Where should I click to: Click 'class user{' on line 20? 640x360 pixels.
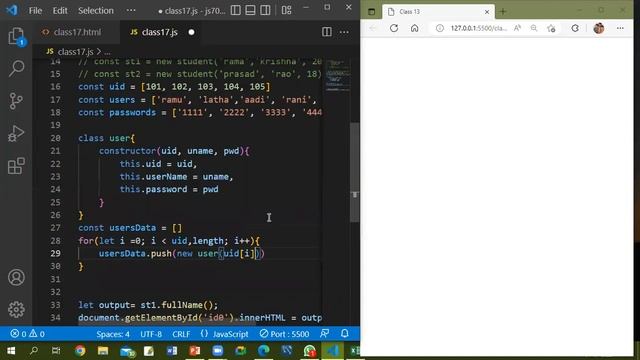(x=106, y=138)
